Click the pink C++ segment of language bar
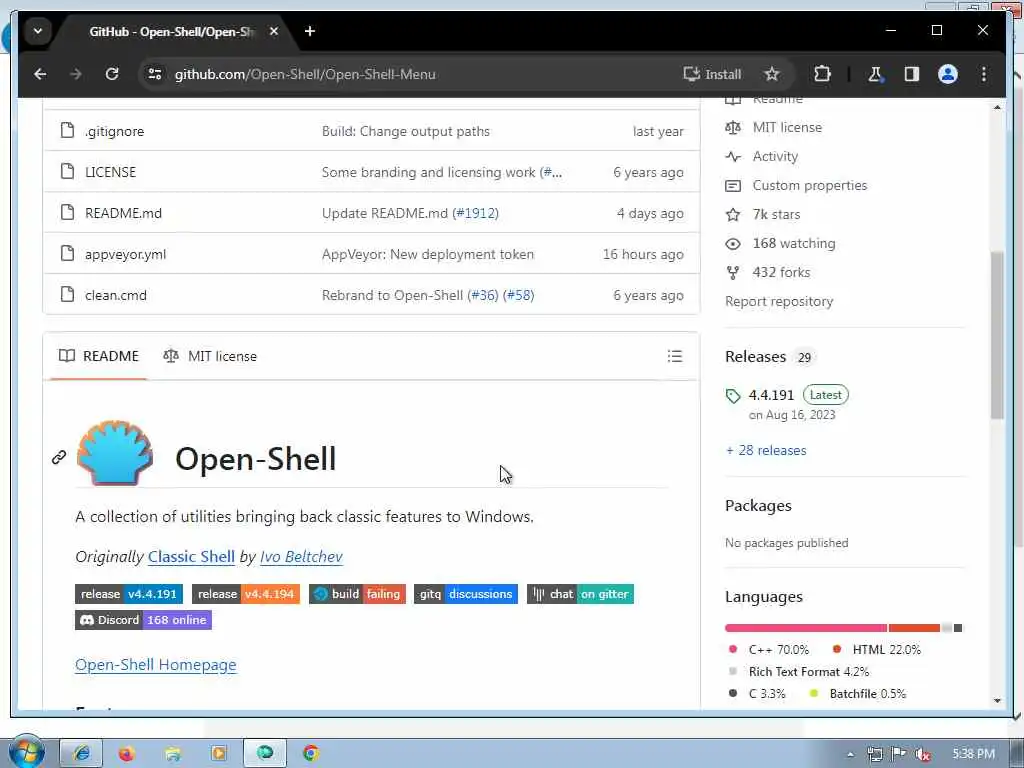This screenshot has width=1024, height=768. tap(806, 628)
